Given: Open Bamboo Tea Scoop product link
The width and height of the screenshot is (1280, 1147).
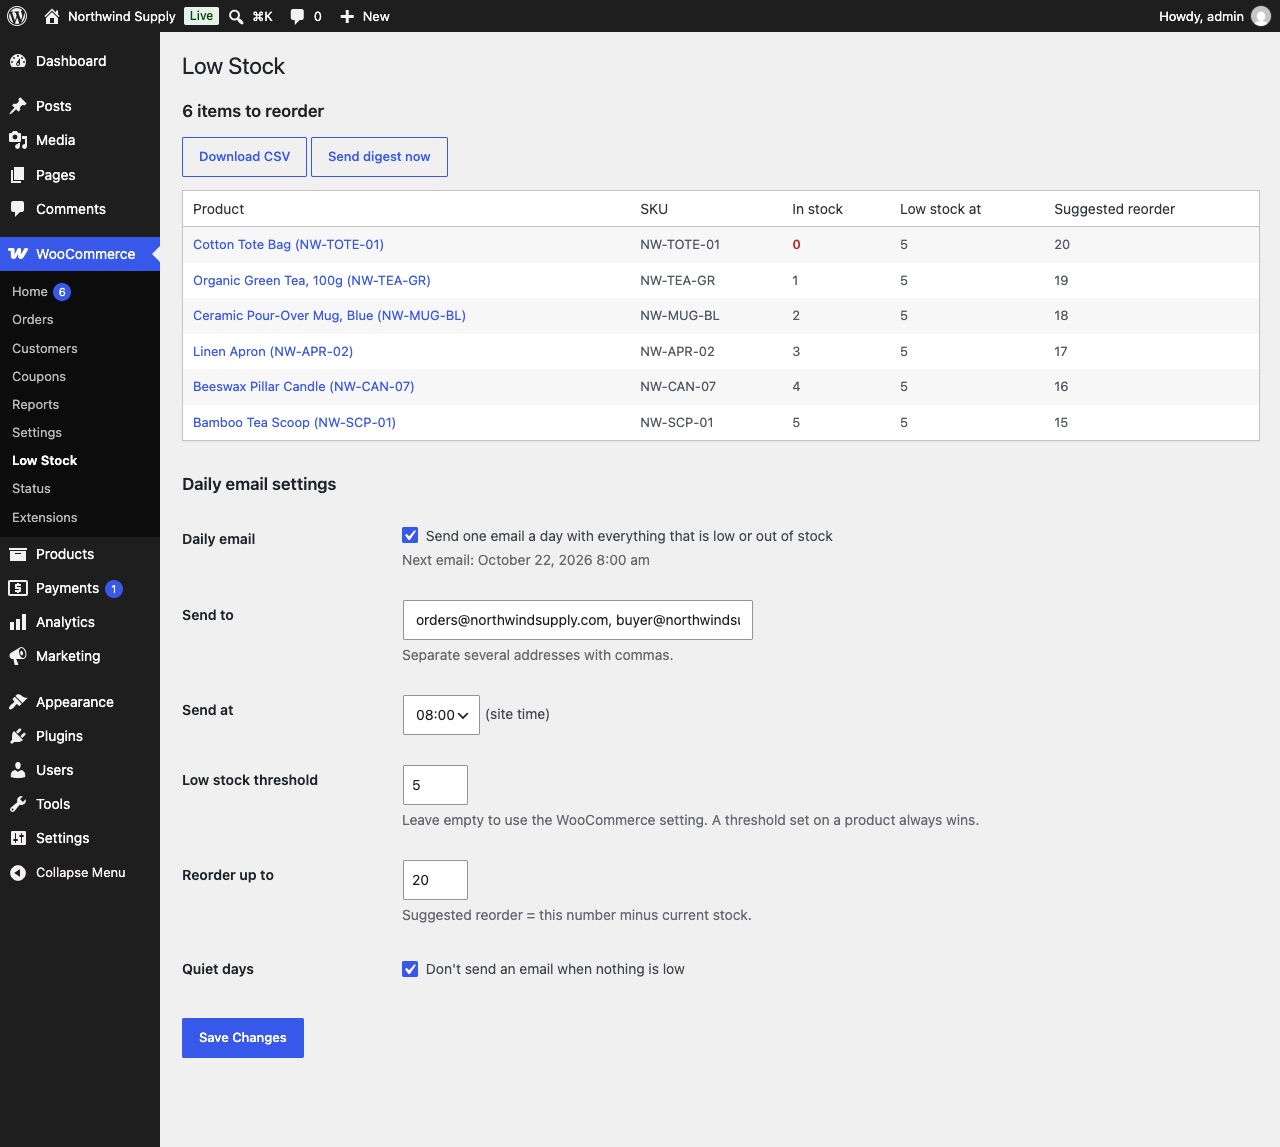Looking at the screenshot, I should pos(294,423).
